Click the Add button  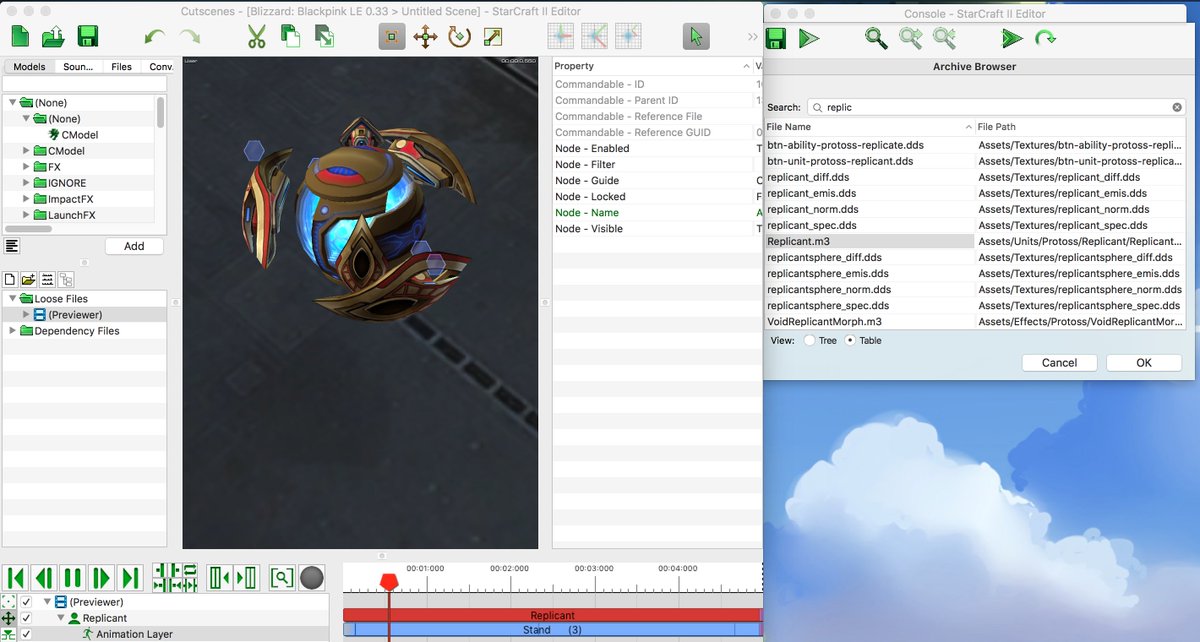pos(134,246)
